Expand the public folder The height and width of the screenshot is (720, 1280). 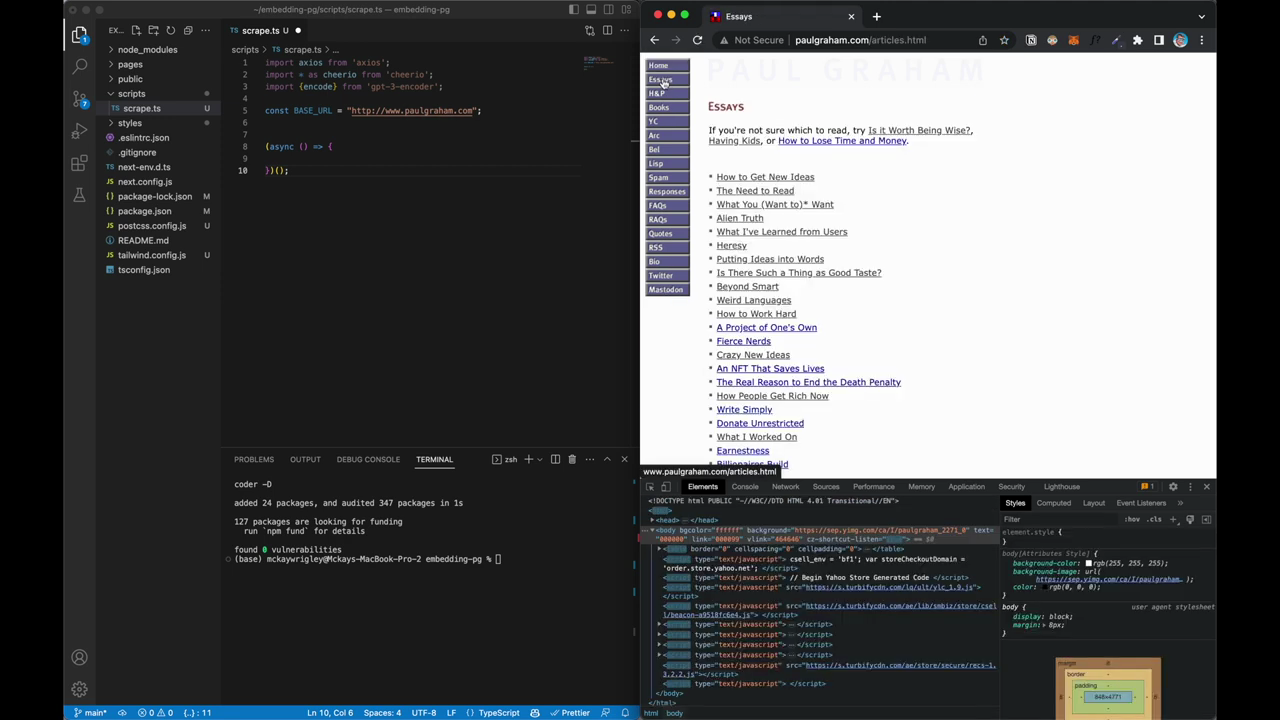click(x=130, y=79)
